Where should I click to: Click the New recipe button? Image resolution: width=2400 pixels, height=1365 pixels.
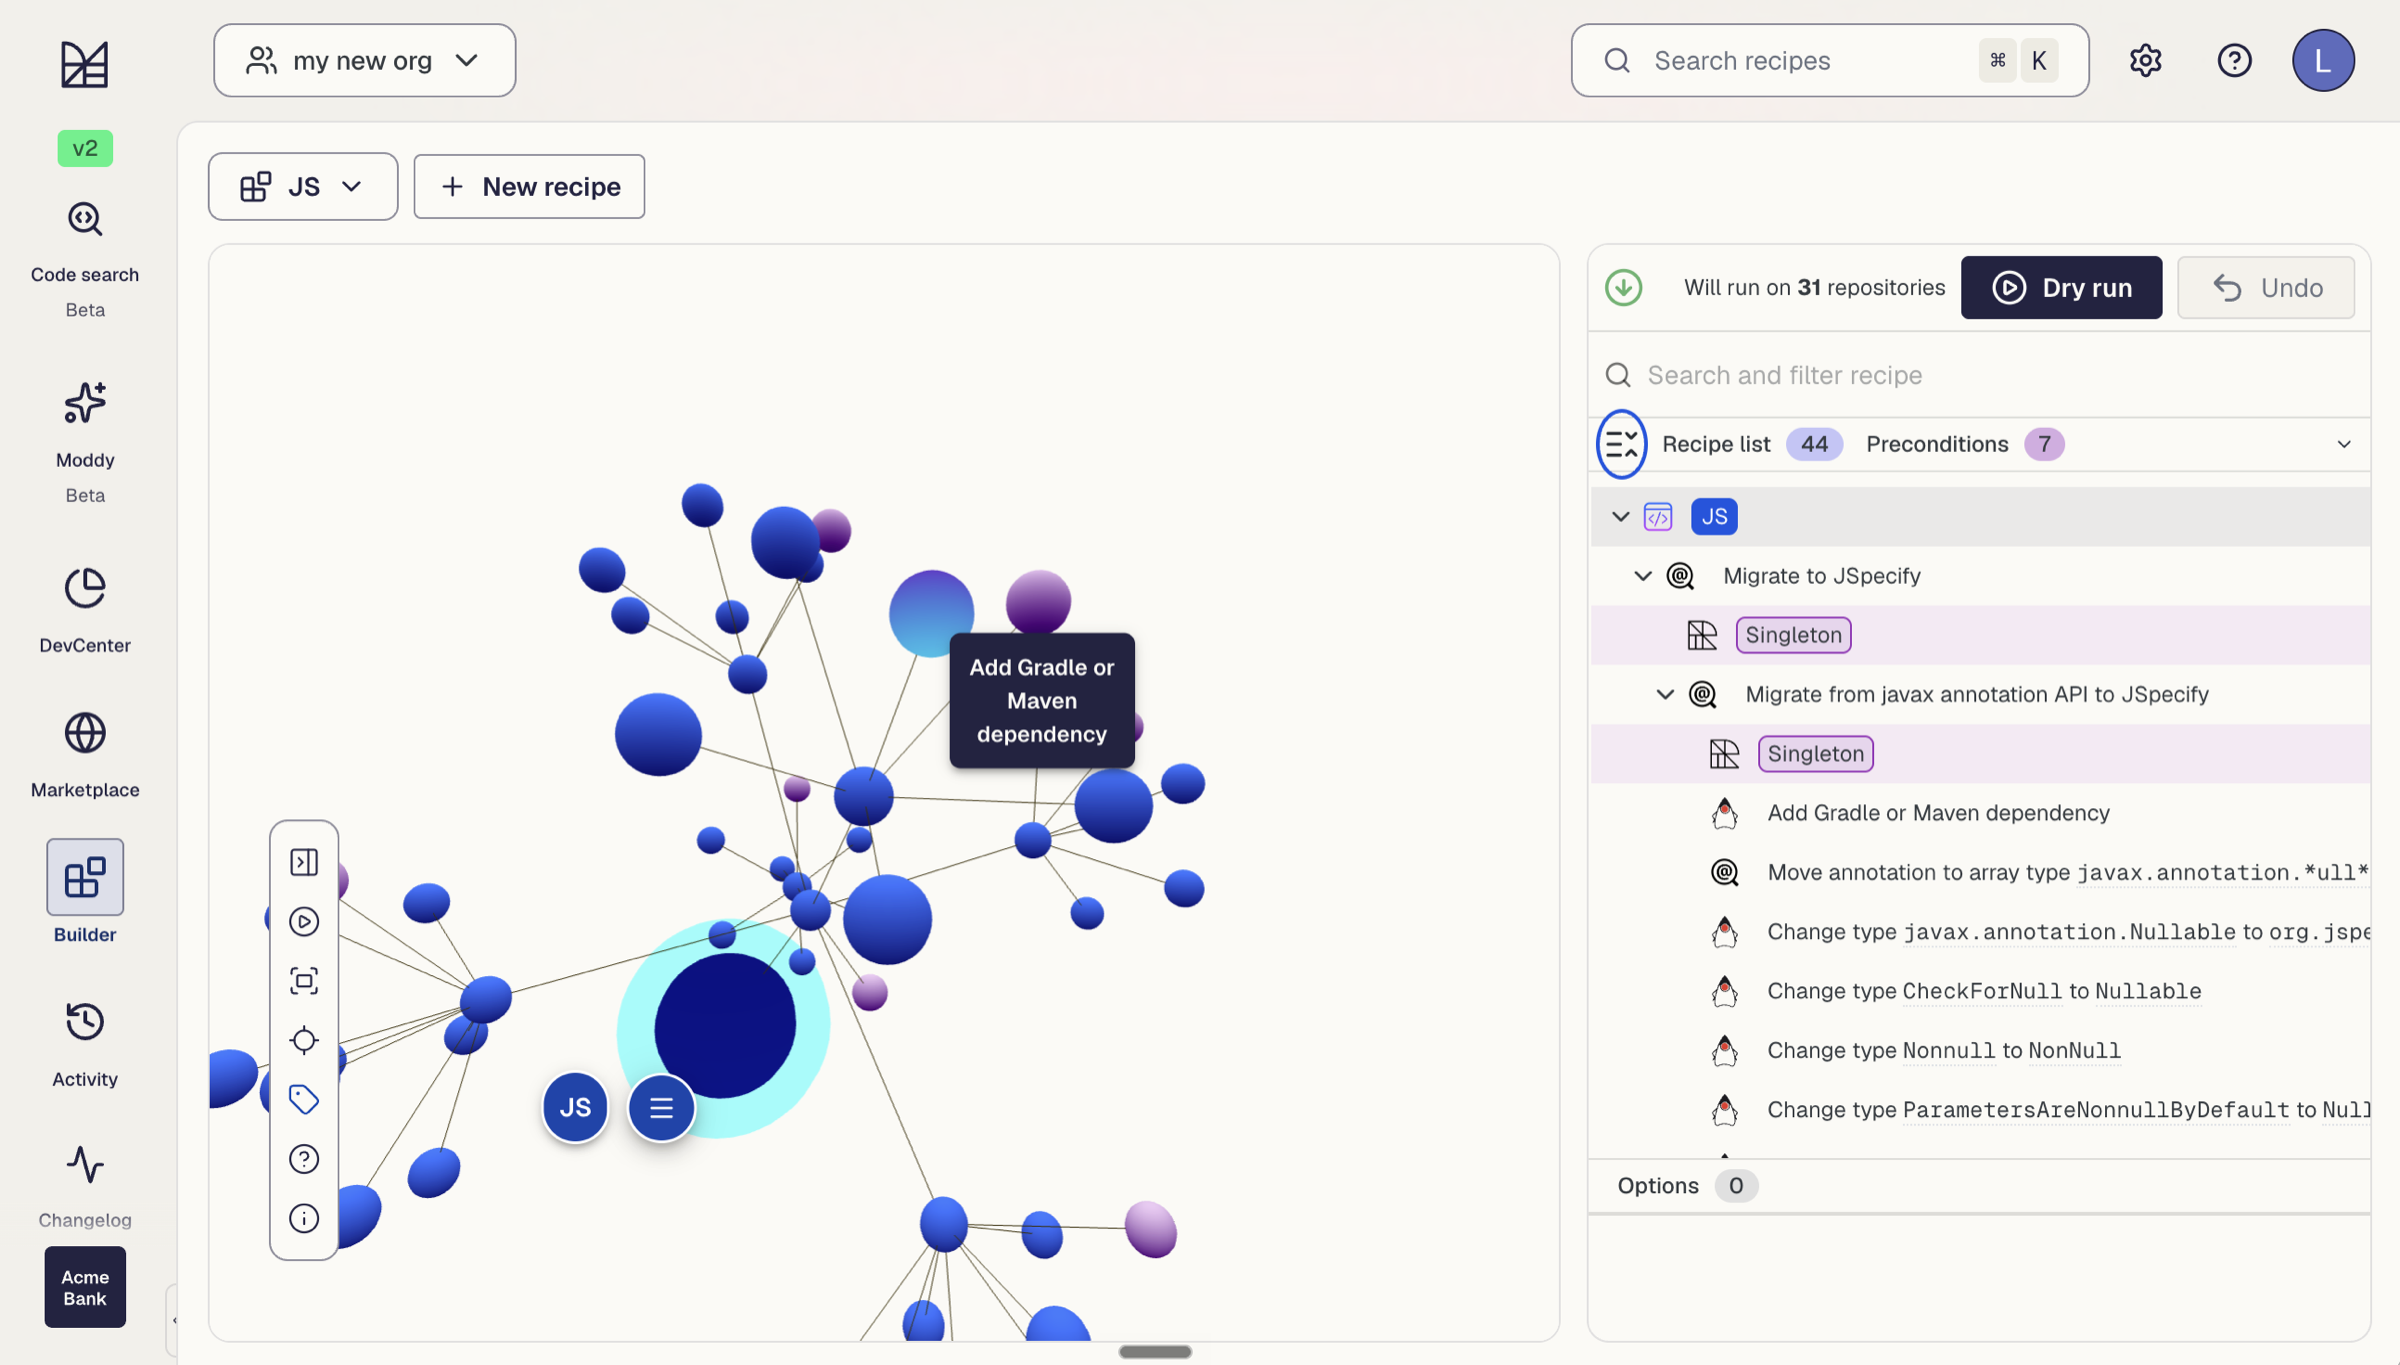click(x=529, y=187)
